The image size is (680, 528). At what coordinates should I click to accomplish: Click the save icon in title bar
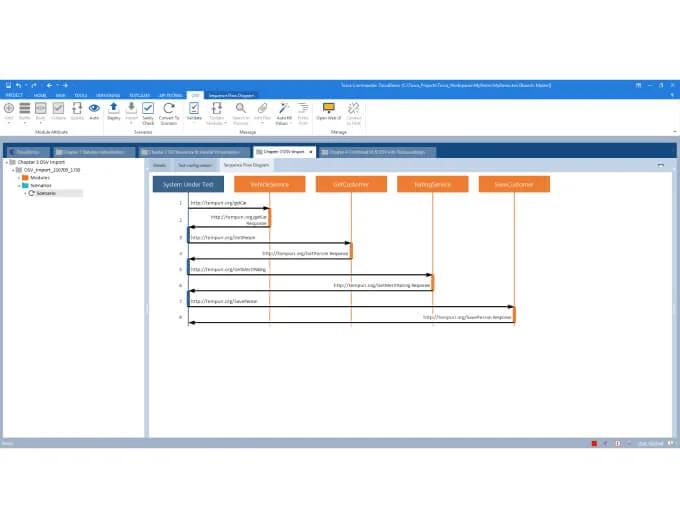(7, 85)
